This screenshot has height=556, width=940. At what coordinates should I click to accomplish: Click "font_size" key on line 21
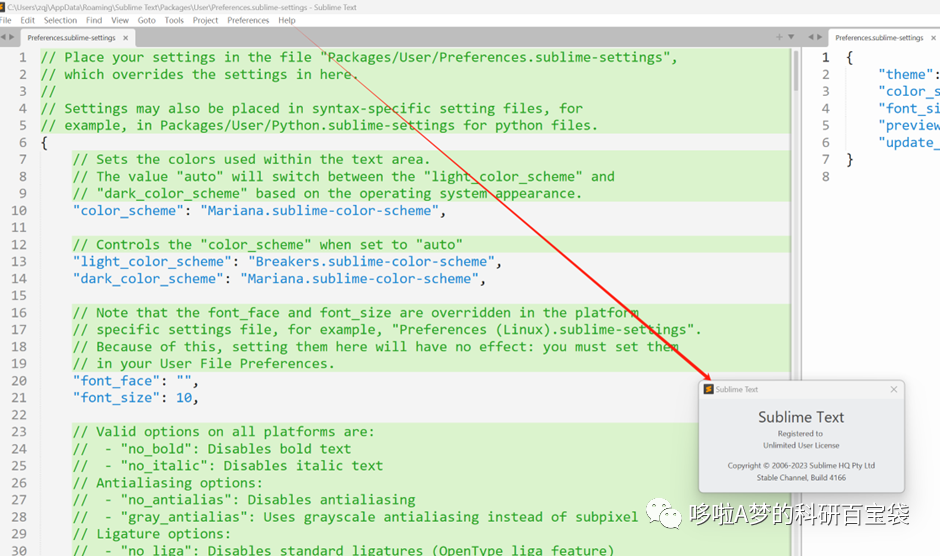click(116, 398)
